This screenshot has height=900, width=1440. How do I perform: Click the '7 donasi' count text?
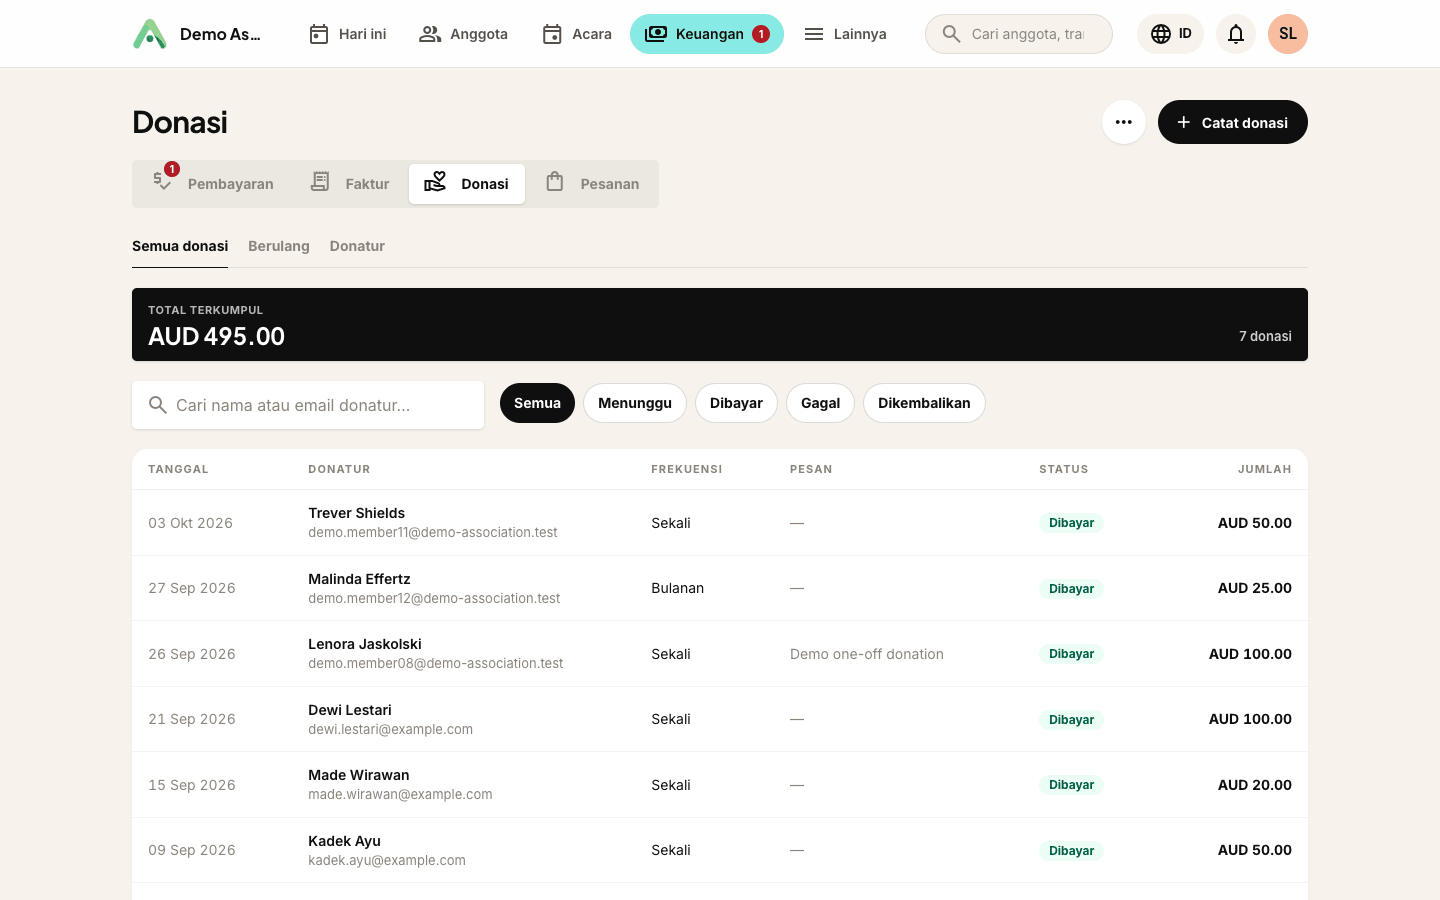coord(1265,336)
